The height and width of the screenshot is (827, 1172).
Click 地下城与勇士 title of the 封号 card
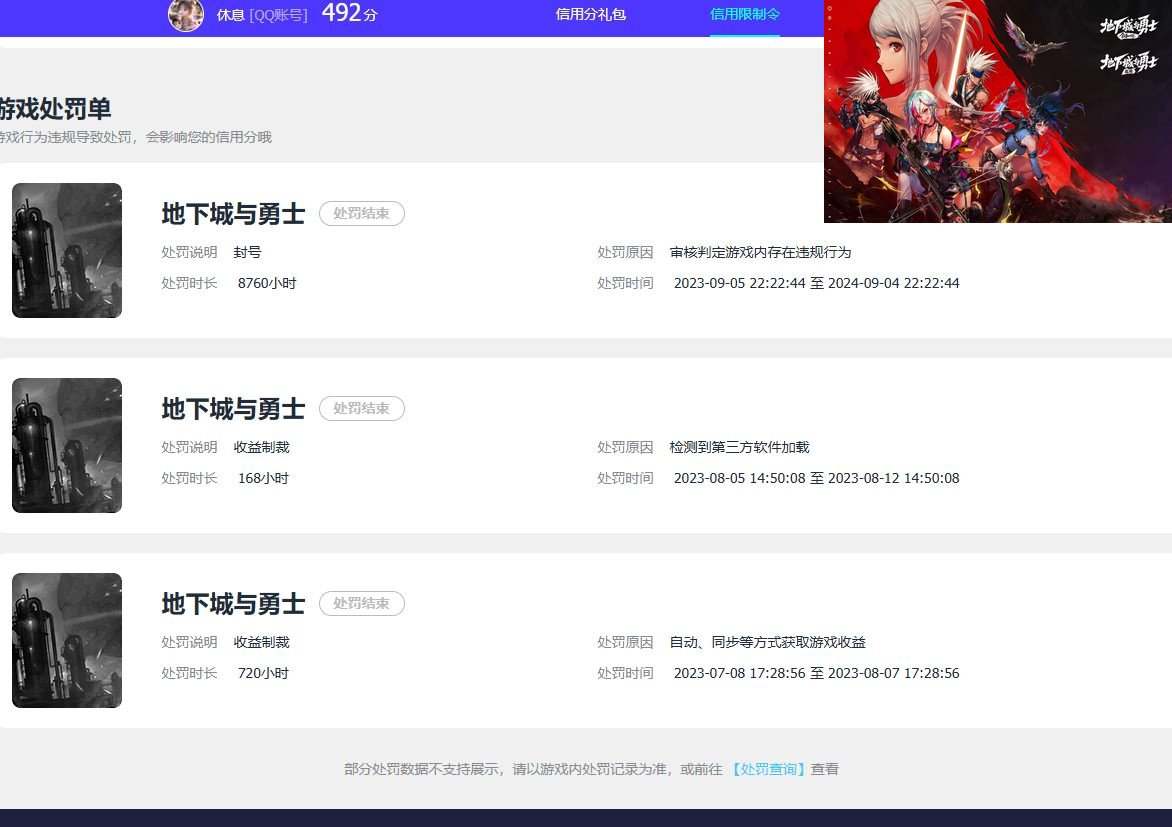tap(233, 214)
